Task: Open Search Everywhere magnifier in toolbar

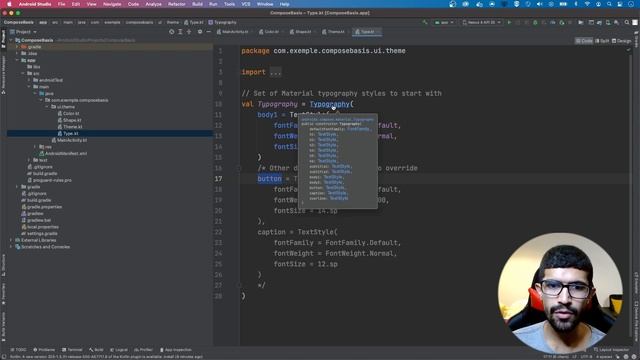Action: tap(627, 22)
